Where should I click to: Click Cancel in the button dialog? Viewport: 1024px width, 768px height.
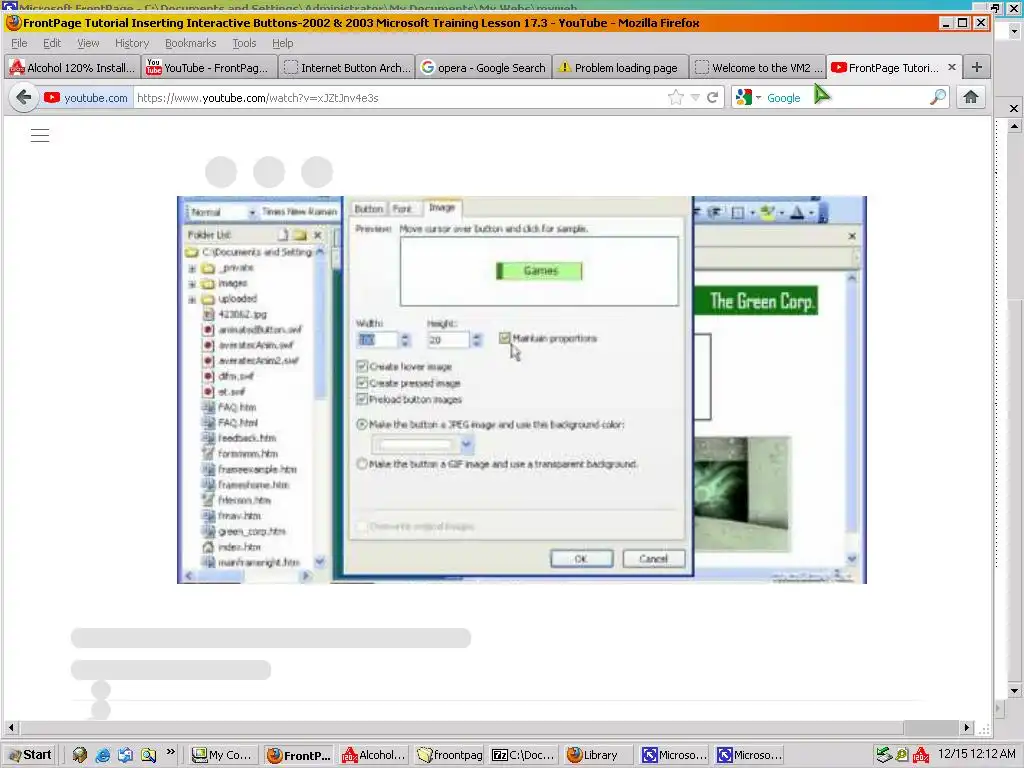(653, 559)
